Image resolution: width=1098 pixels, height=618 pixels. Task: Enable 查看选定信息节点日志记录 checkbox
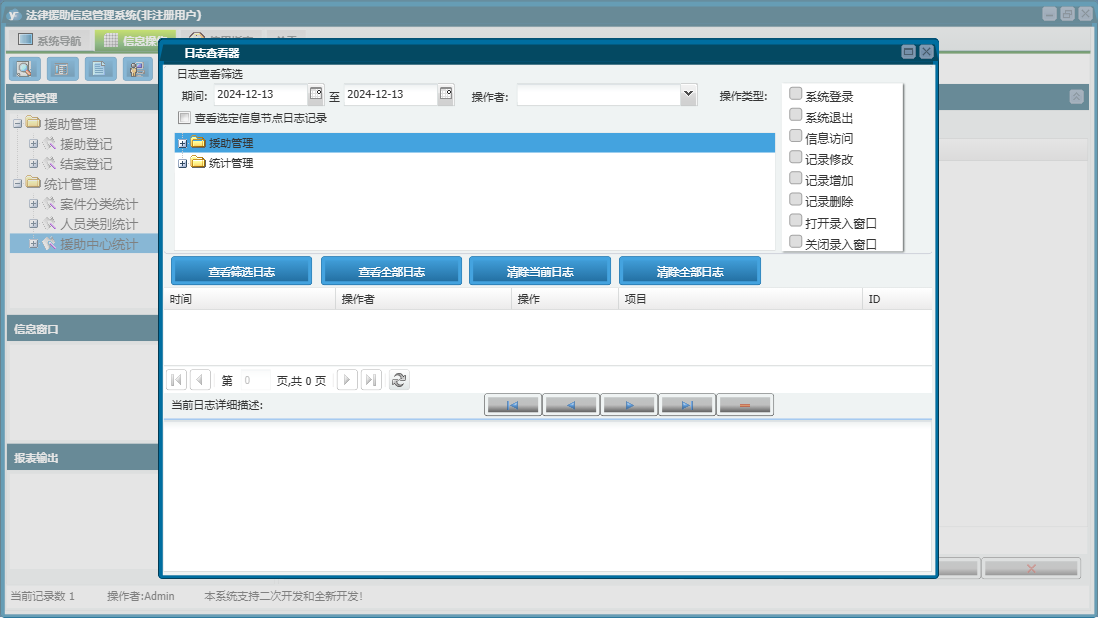(x=184, y=118)
